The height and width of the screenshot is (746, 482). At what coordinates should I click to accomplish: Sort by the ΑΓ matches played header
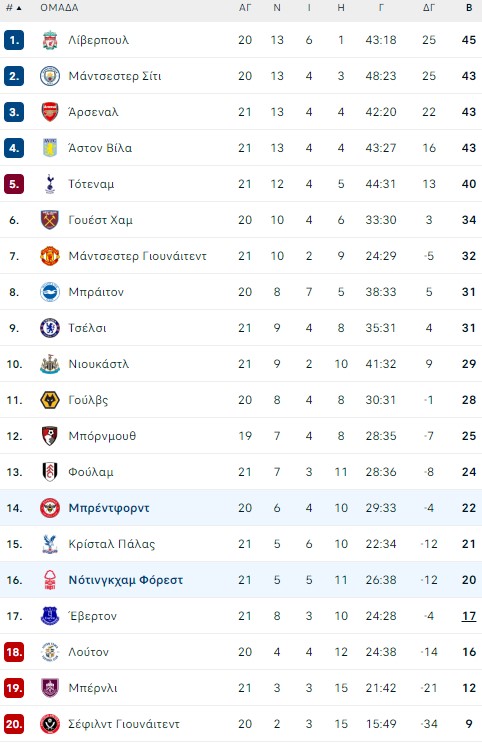click(245, 8)
